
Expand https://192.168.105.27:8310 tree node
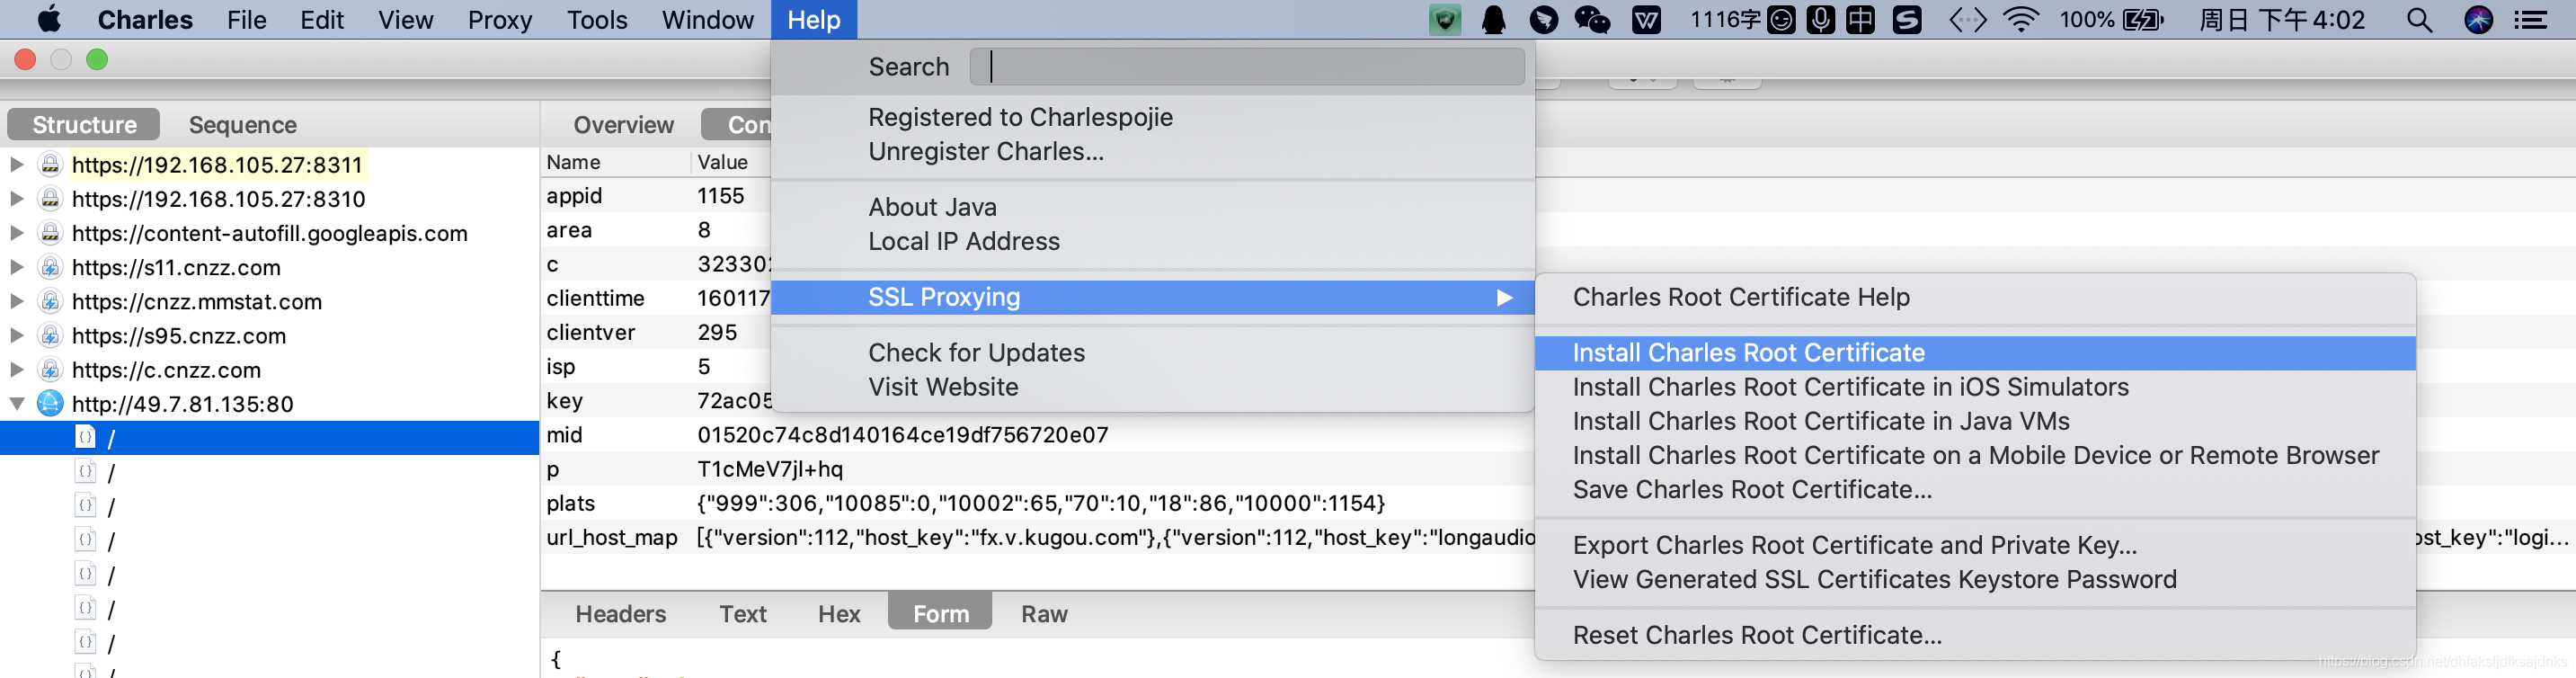[16, 198]
